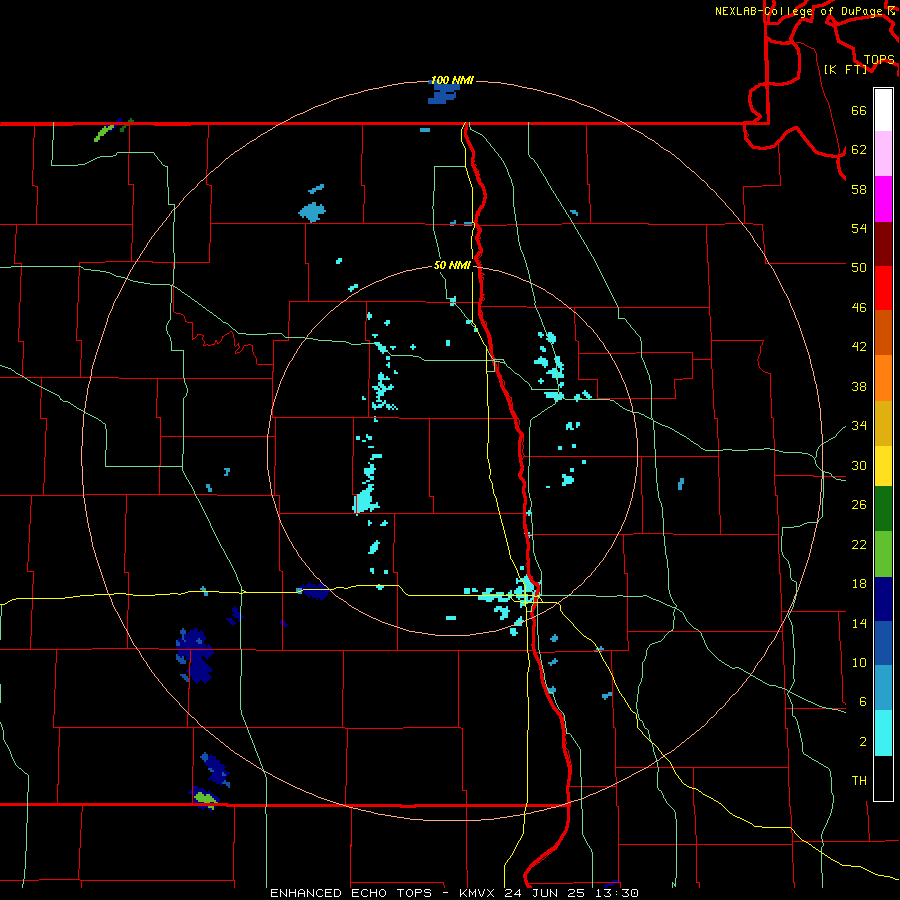
Task: Click the blue echo beneath the 100 NMI label
Action: coord(444,94)
